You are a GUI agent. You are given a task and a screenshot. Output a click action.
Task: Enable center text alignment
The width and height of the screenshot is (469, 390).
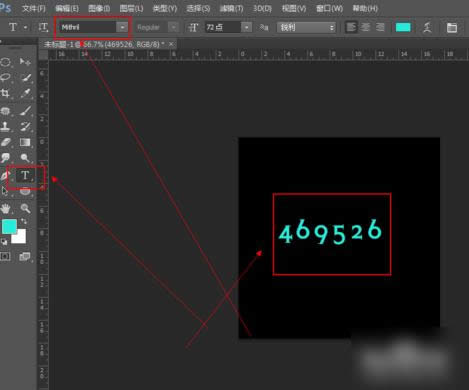click(x=366, y=27)
